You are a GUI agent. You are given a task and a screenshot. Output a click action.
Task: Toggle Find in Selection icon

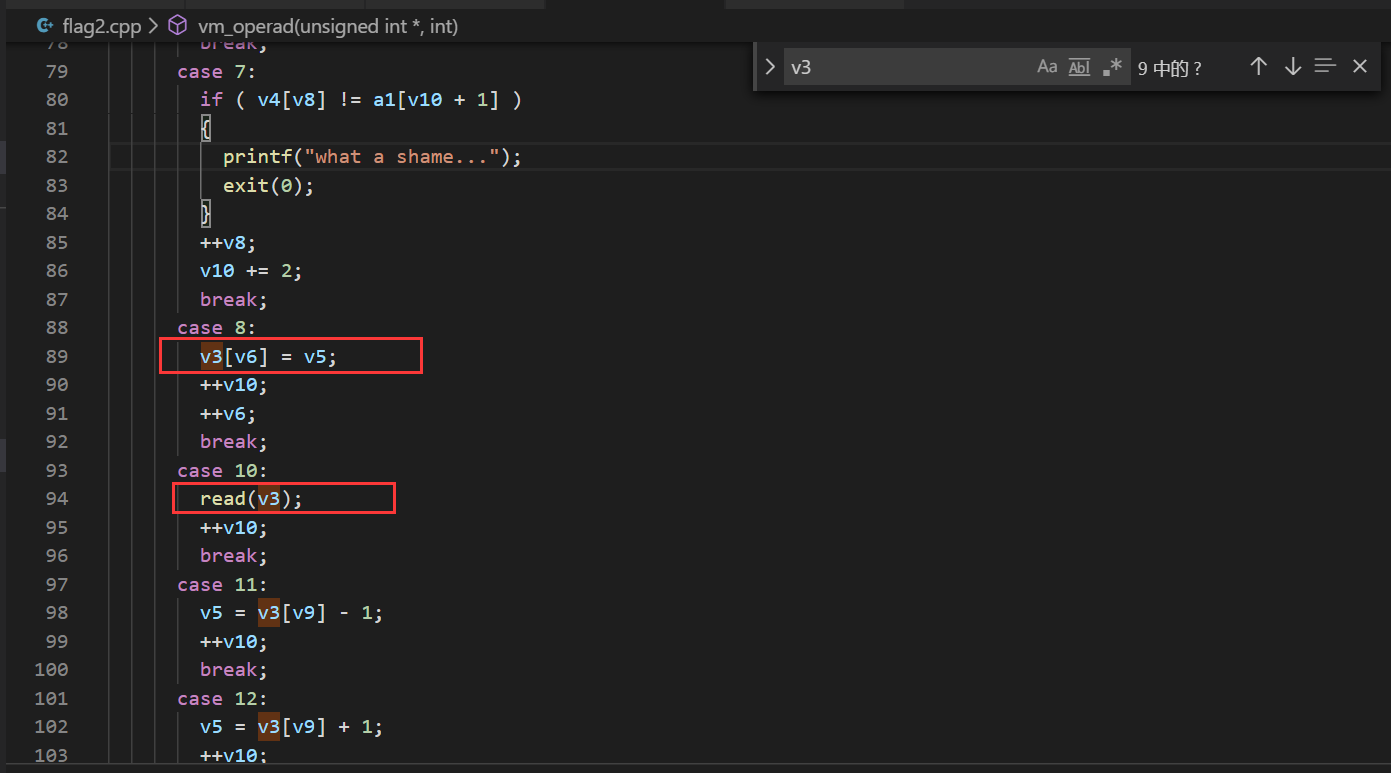[x=1326, y=66]
